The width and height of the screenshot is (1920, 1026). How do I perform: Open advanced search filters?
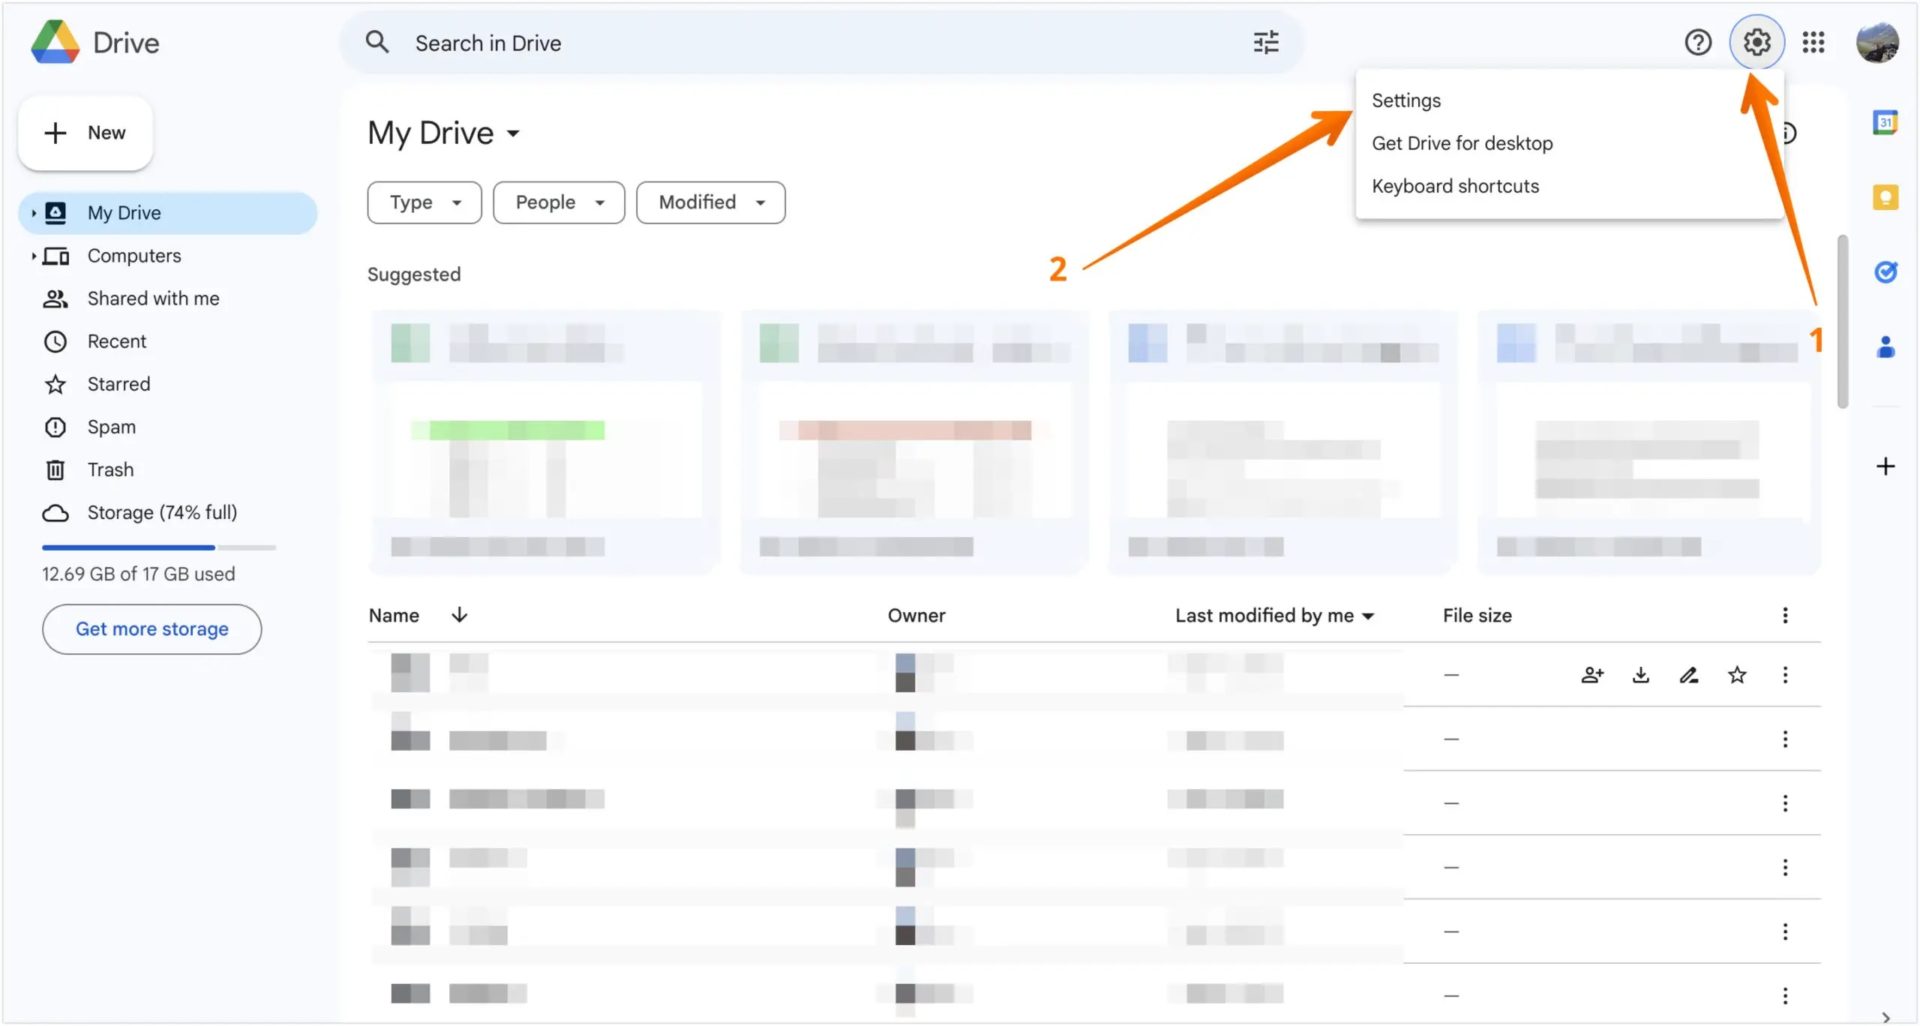(x=1265, y=42)
